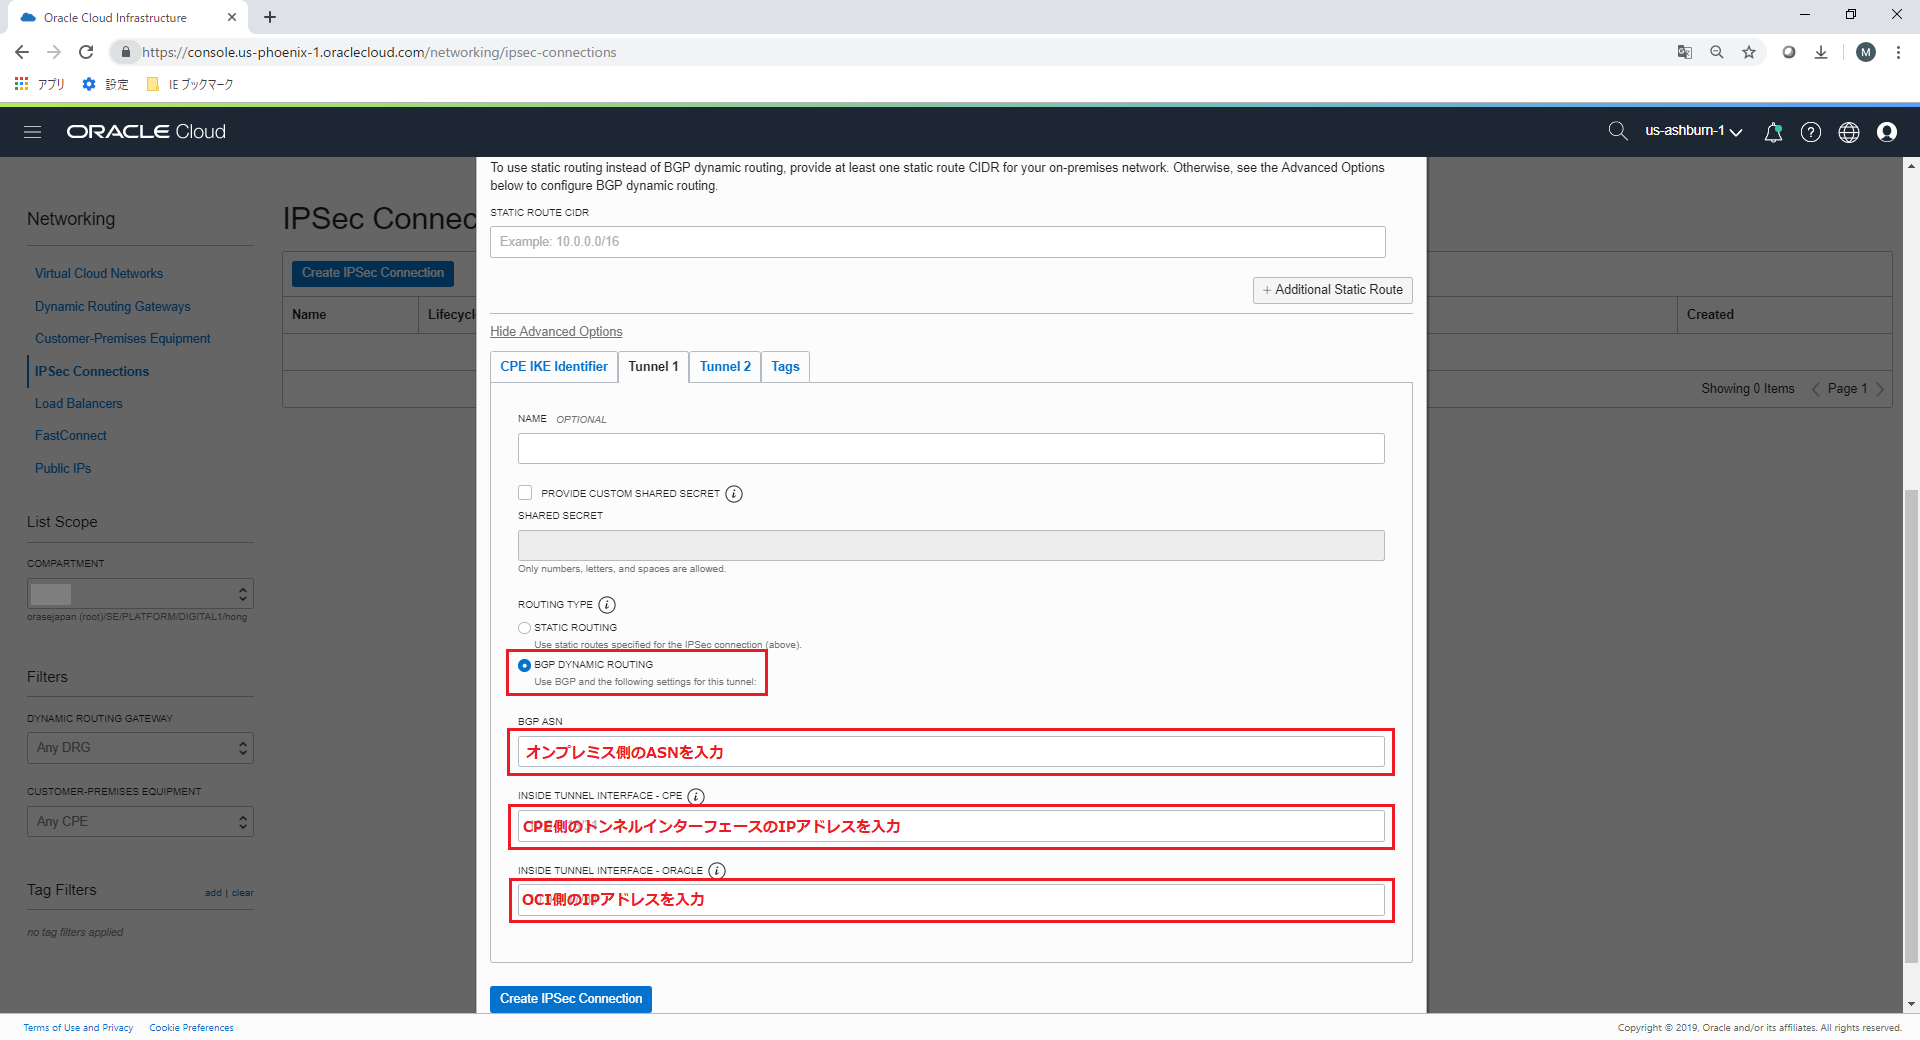Show info for Inside Tunnel Interface - Oracle
This screenshot has height=1040, width=1920.
717,871
